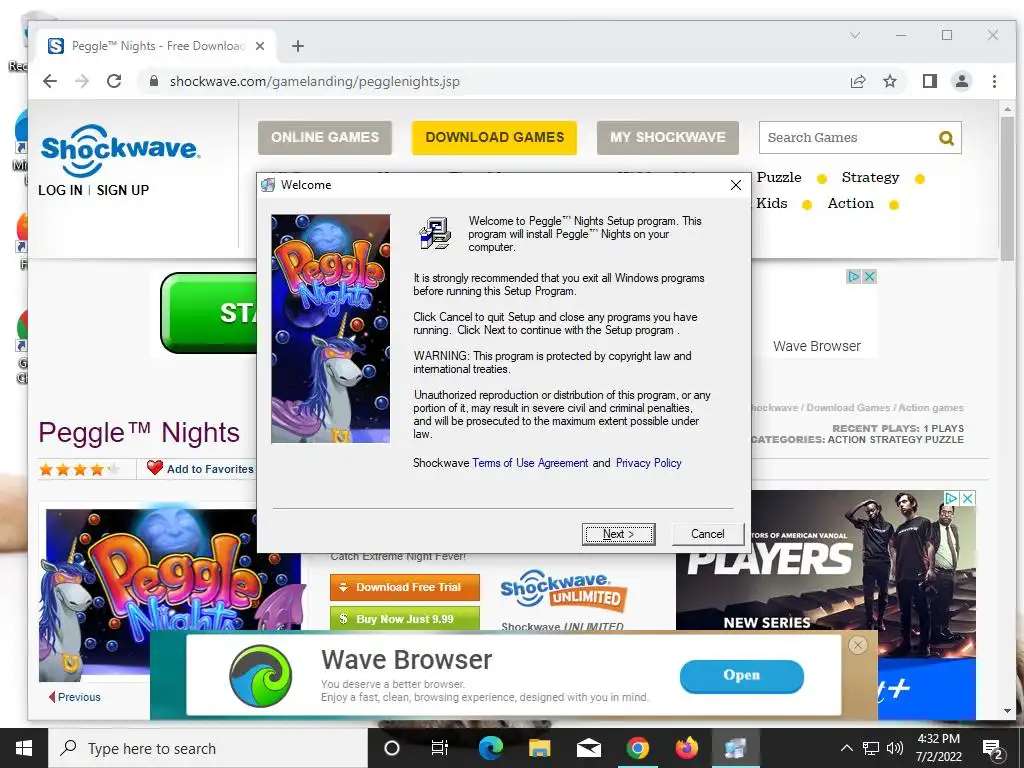
Task: Click the Shockwave logo
Action: [119, 150]
